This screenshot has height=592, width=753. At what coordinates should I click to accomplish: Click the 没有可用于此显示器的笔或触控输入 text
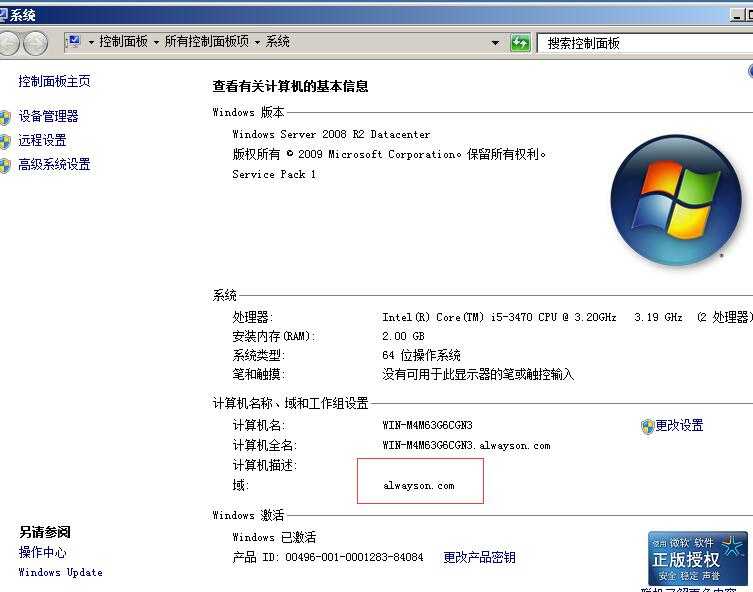[x=478, y=375]
